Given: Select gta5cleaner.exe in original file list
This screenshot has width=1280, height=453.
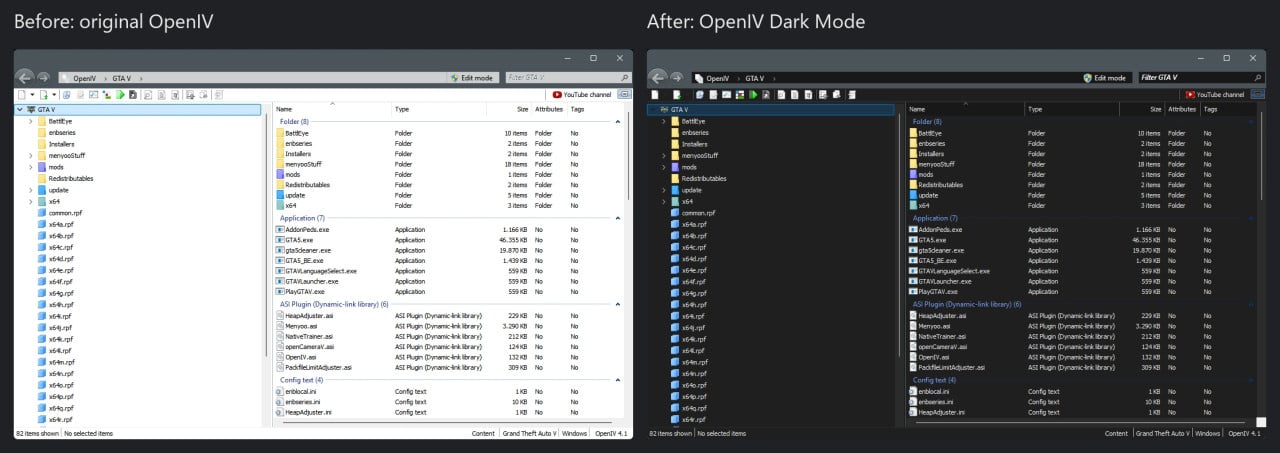Looking at the screenshot, I should (308, 250).
